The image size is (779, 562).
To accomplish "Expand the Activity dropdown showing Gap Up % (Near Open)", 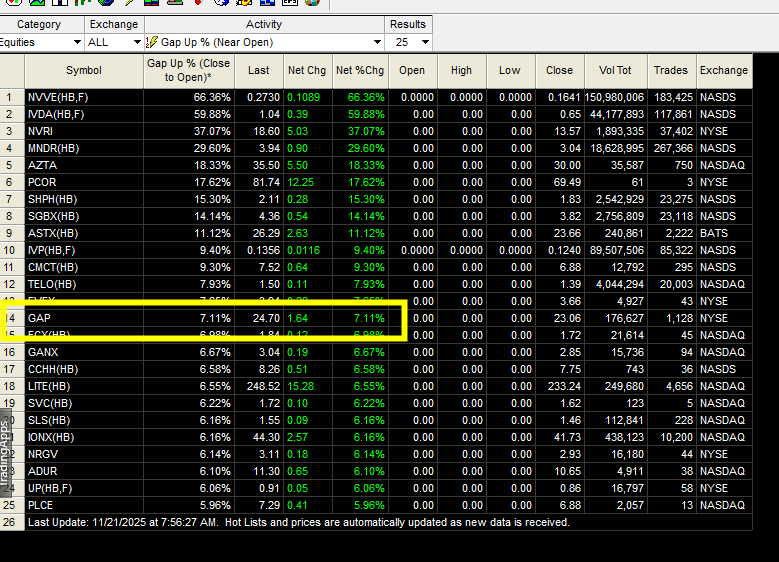I will pos(264,42).
